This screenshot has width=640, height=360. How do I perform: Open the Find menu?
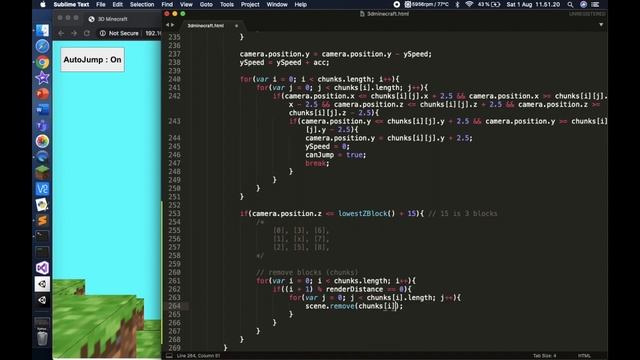coord(167,4)
